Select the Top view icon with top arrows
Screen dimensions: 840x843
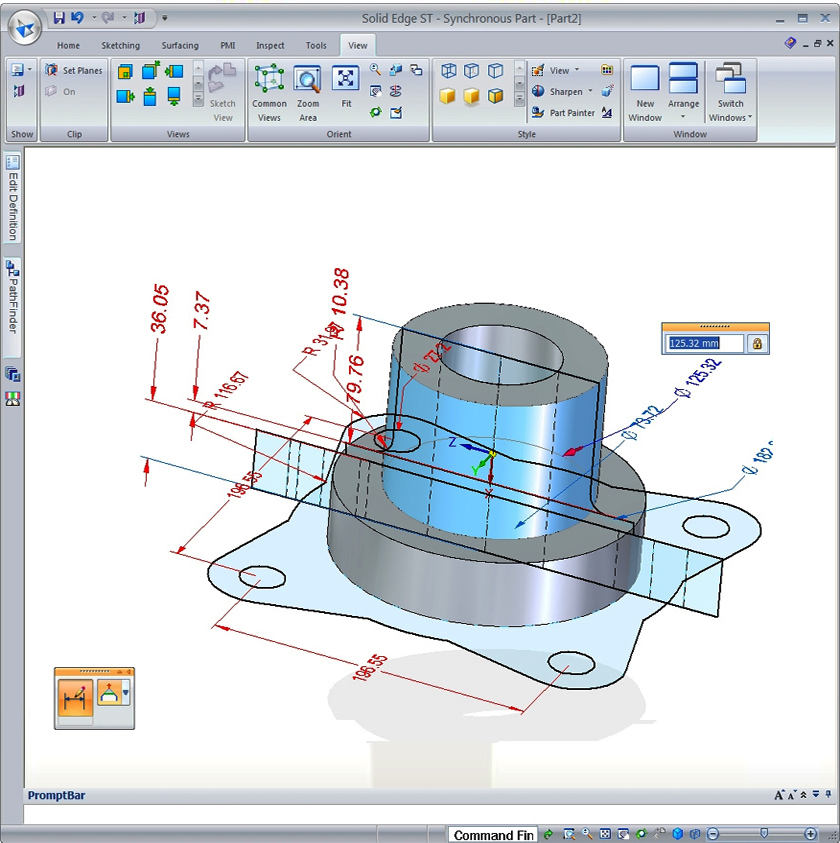(150, 97)
